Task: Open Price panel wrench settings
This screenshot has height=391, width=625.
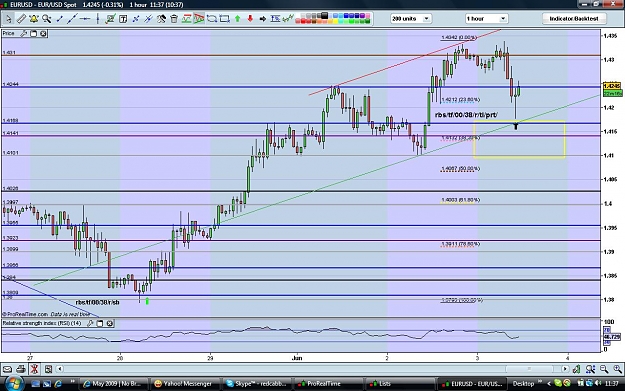Action: tap(24, 33)
